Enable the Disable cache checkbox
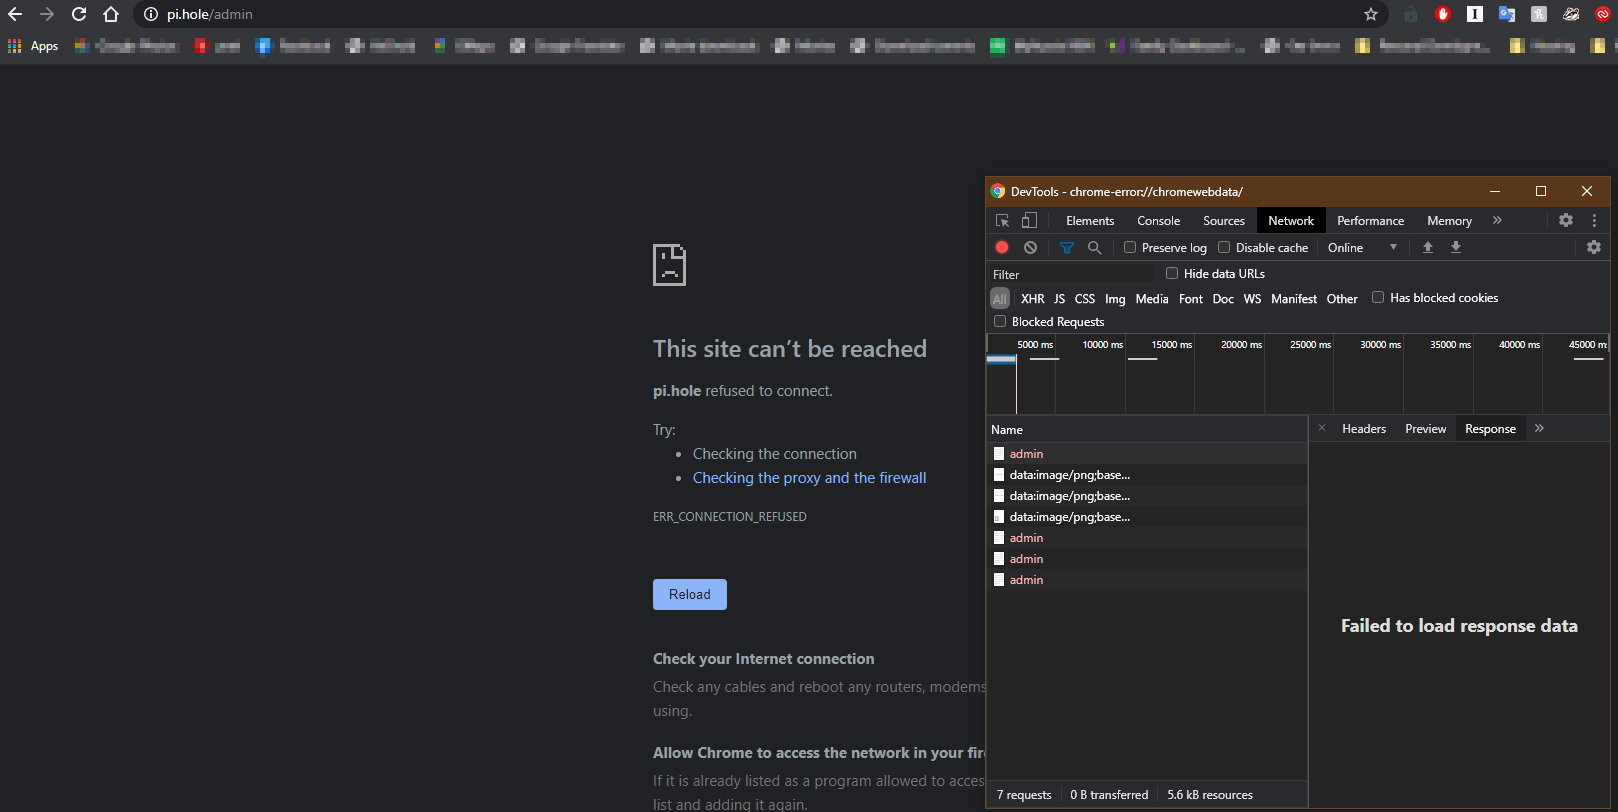Viewport: 1618px width, 812px height. coord(1224,247)
